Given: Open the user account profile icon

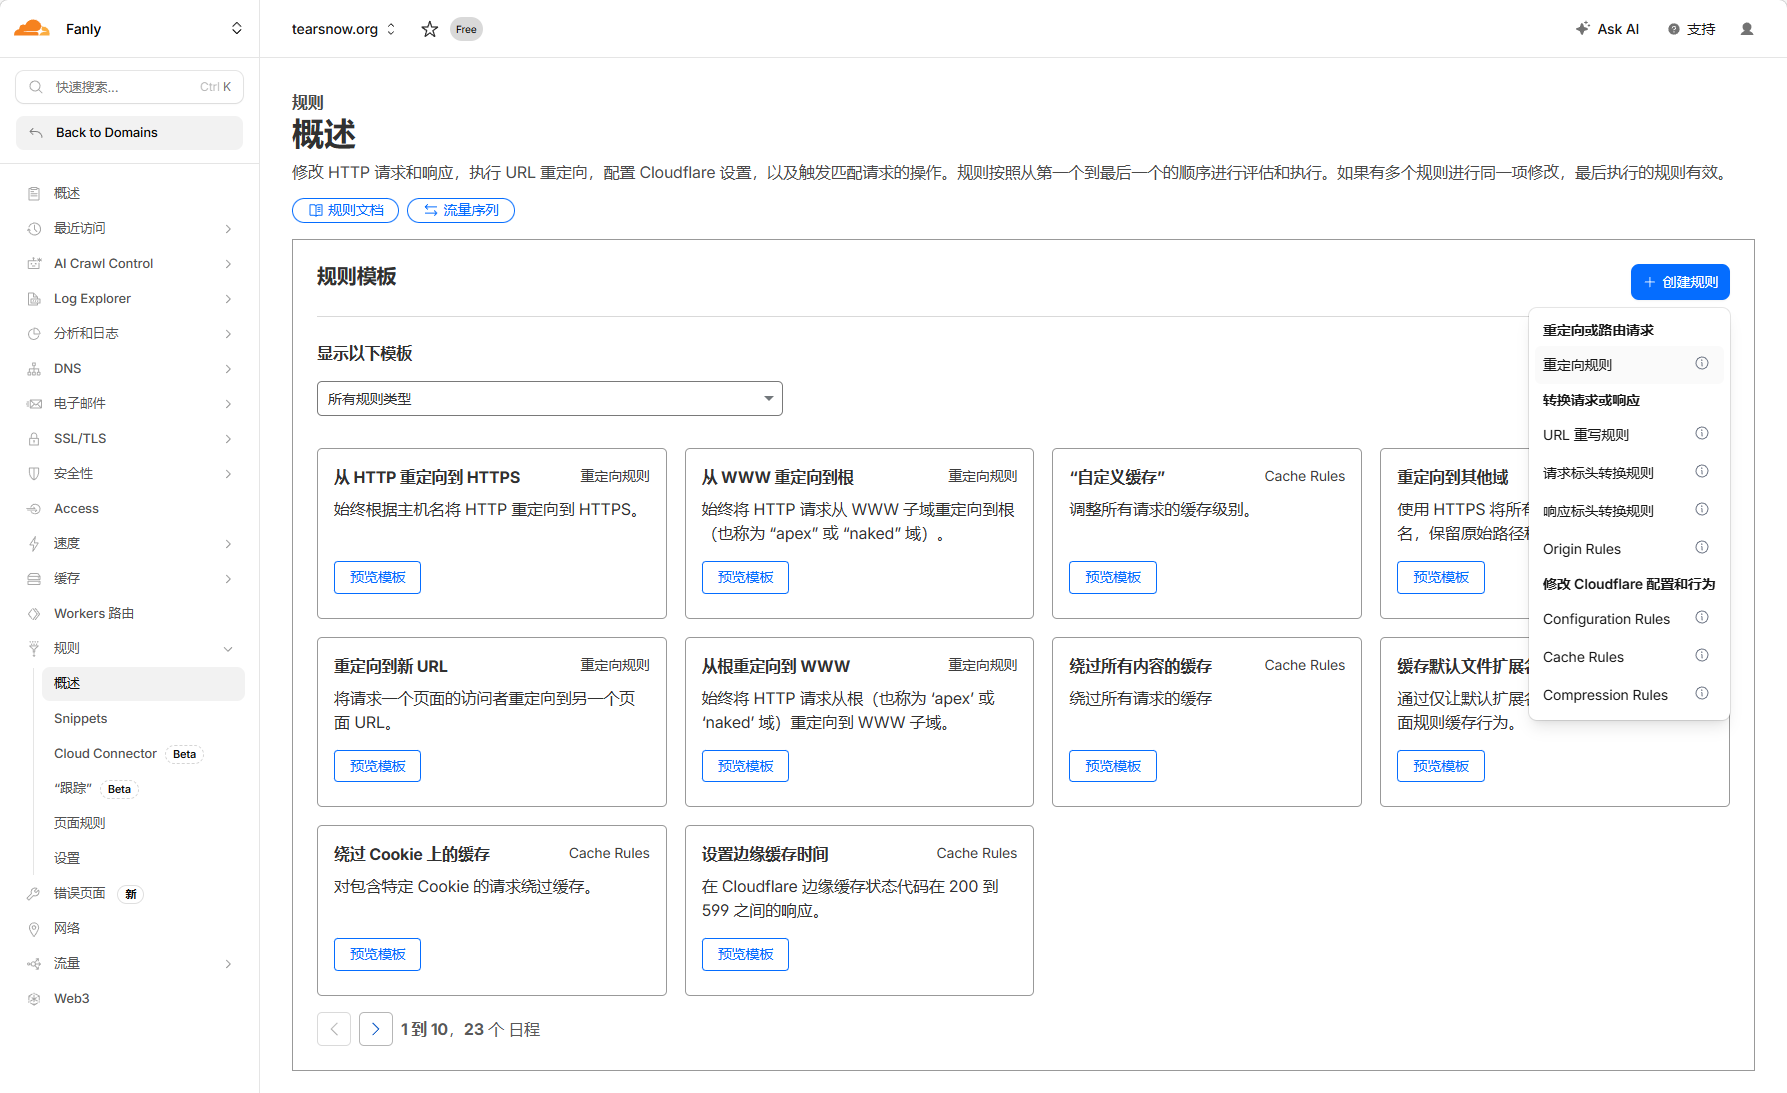Looking at the screenshot, I should point(1747,29).
